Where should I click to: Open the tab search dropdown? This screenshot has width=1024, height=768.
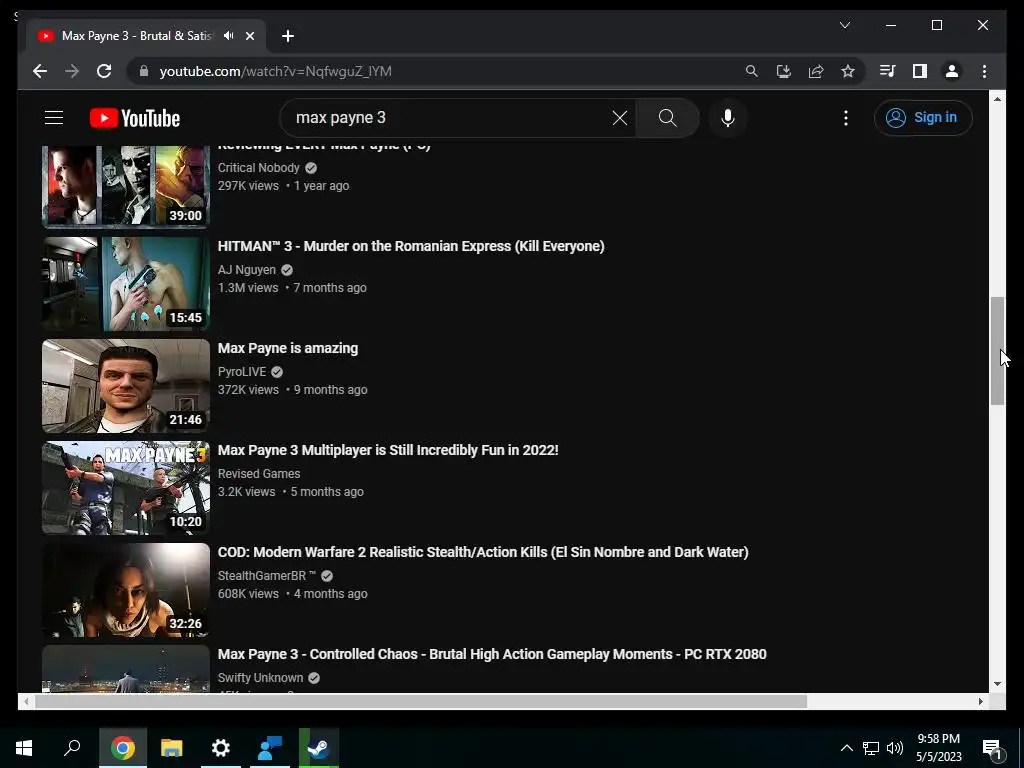[844, 25]
